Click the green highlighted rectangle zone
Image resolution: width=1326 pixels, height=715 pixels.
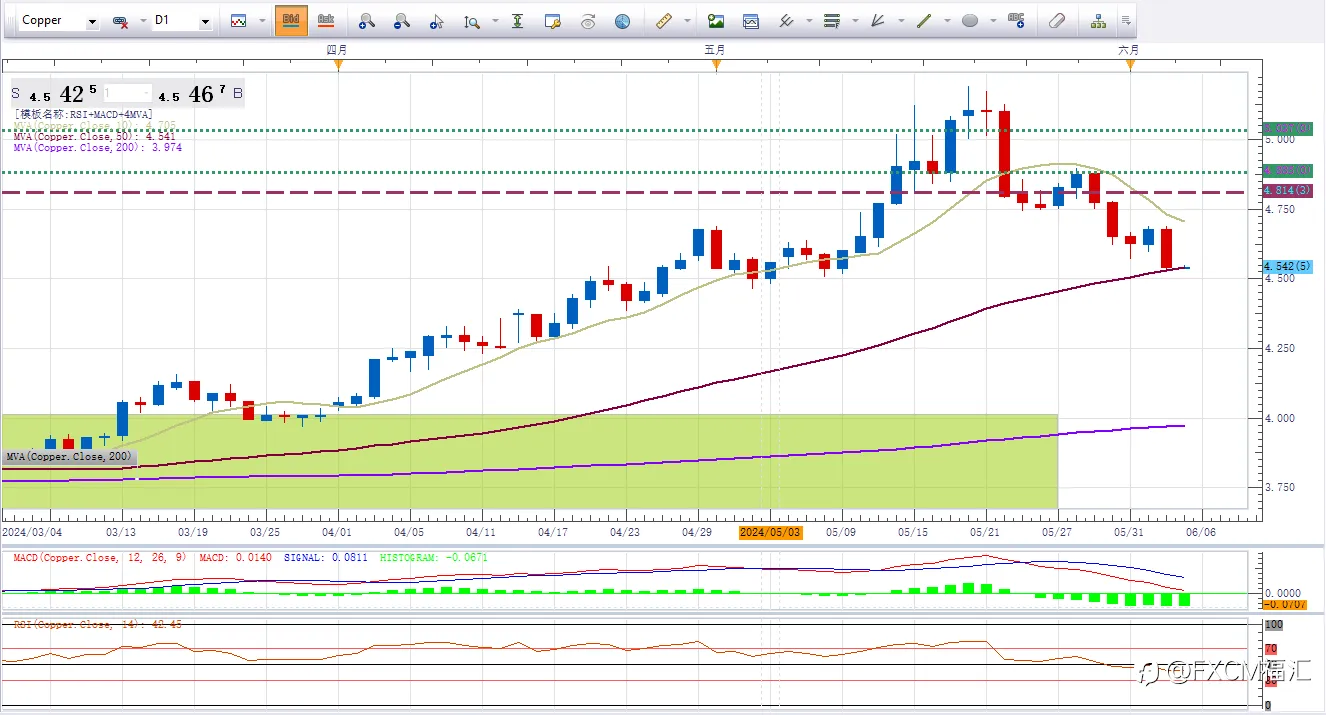530,461
